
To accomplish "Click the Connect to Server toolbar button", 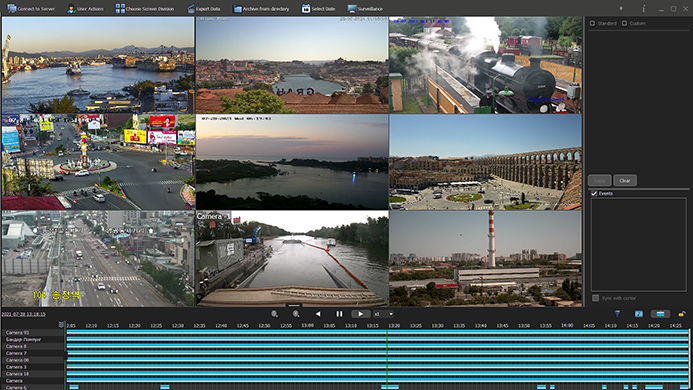I will point(31,8).
